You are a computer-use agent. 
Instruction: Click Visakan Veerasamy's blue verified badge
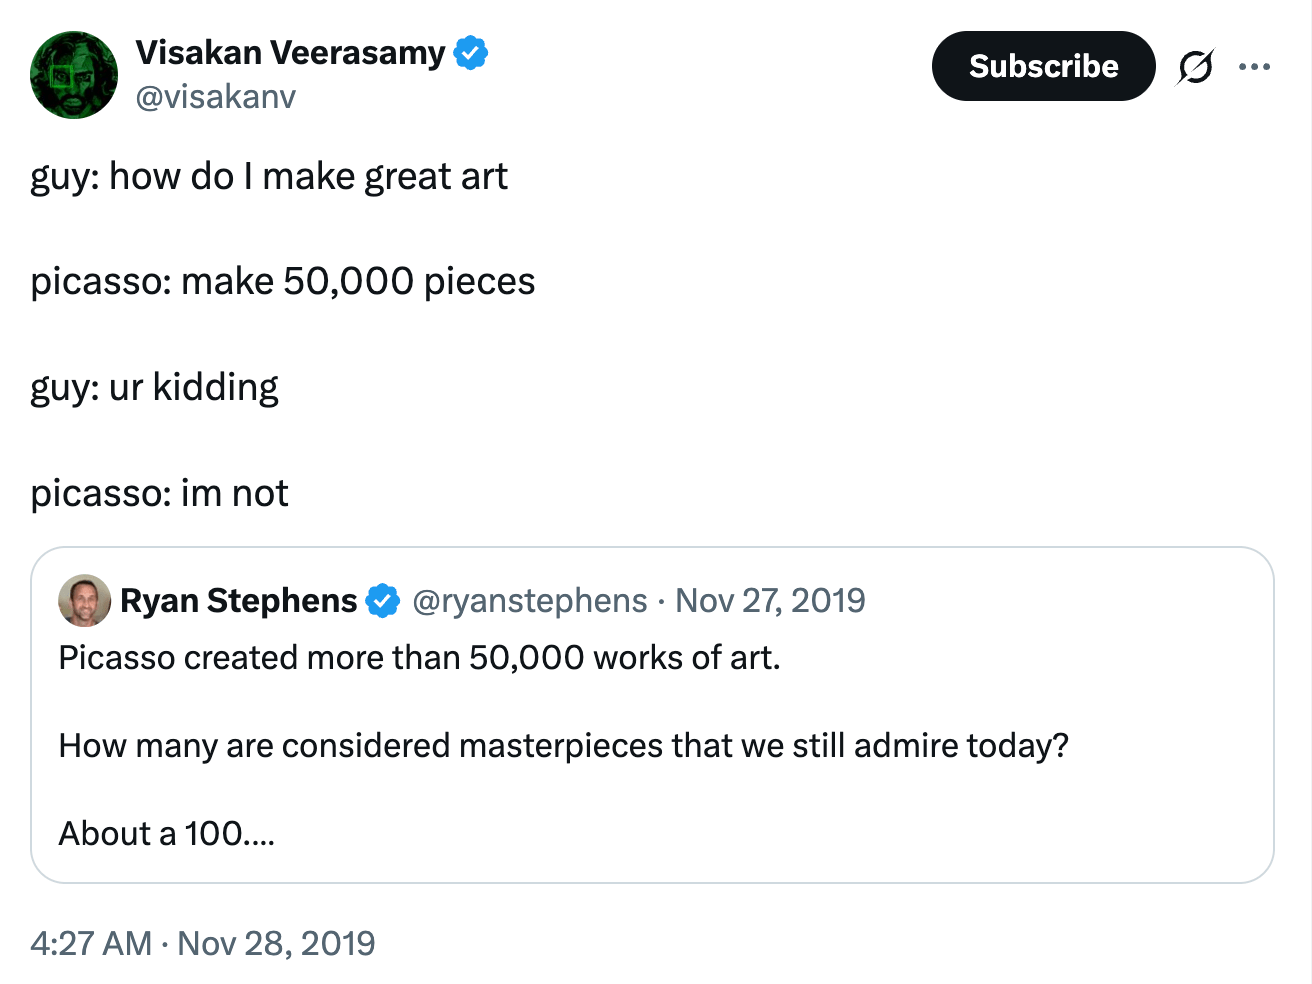pyautogui.click(x=470, y=52)
